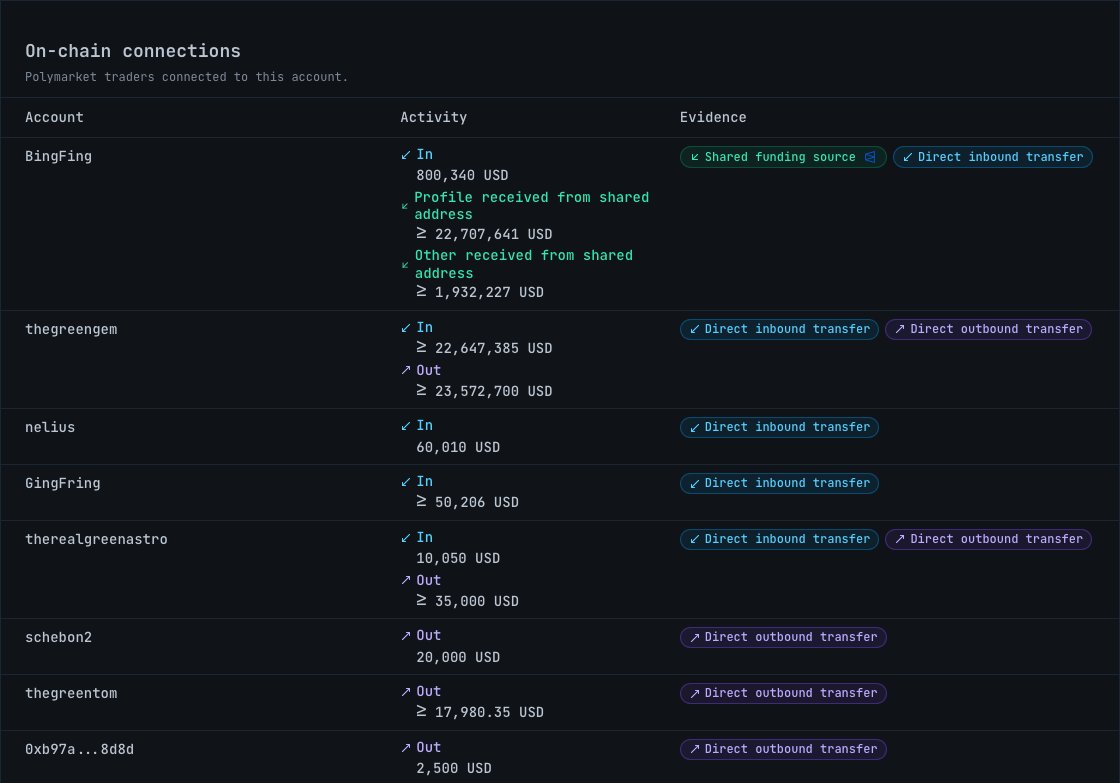Click the On-chain connections heading
Viewport: 1120px width, 783px height.
pos(133,51)
